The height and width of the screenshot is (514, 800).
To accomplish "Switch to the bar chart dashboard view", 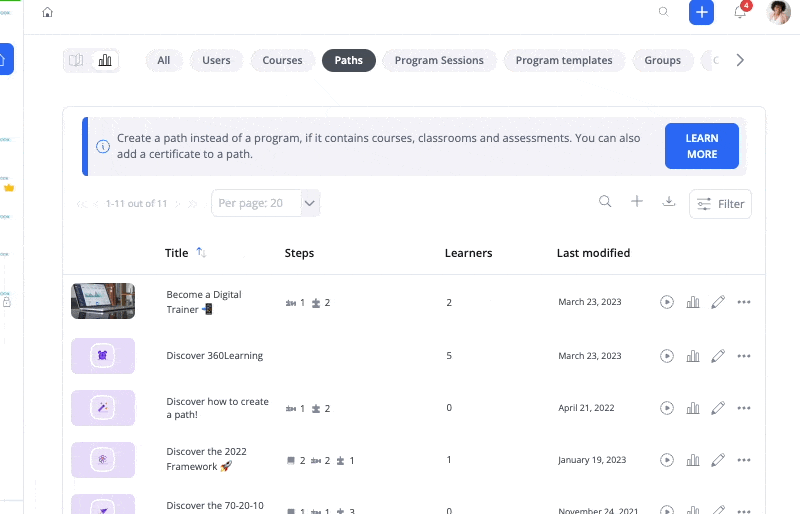I will click(x=105, y=60).
